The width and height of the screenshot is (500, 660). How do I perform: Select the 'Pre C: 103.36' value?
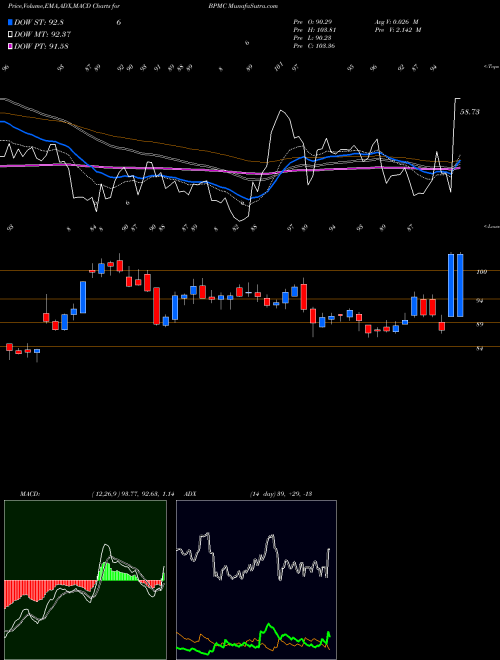(x=314, y=46)
